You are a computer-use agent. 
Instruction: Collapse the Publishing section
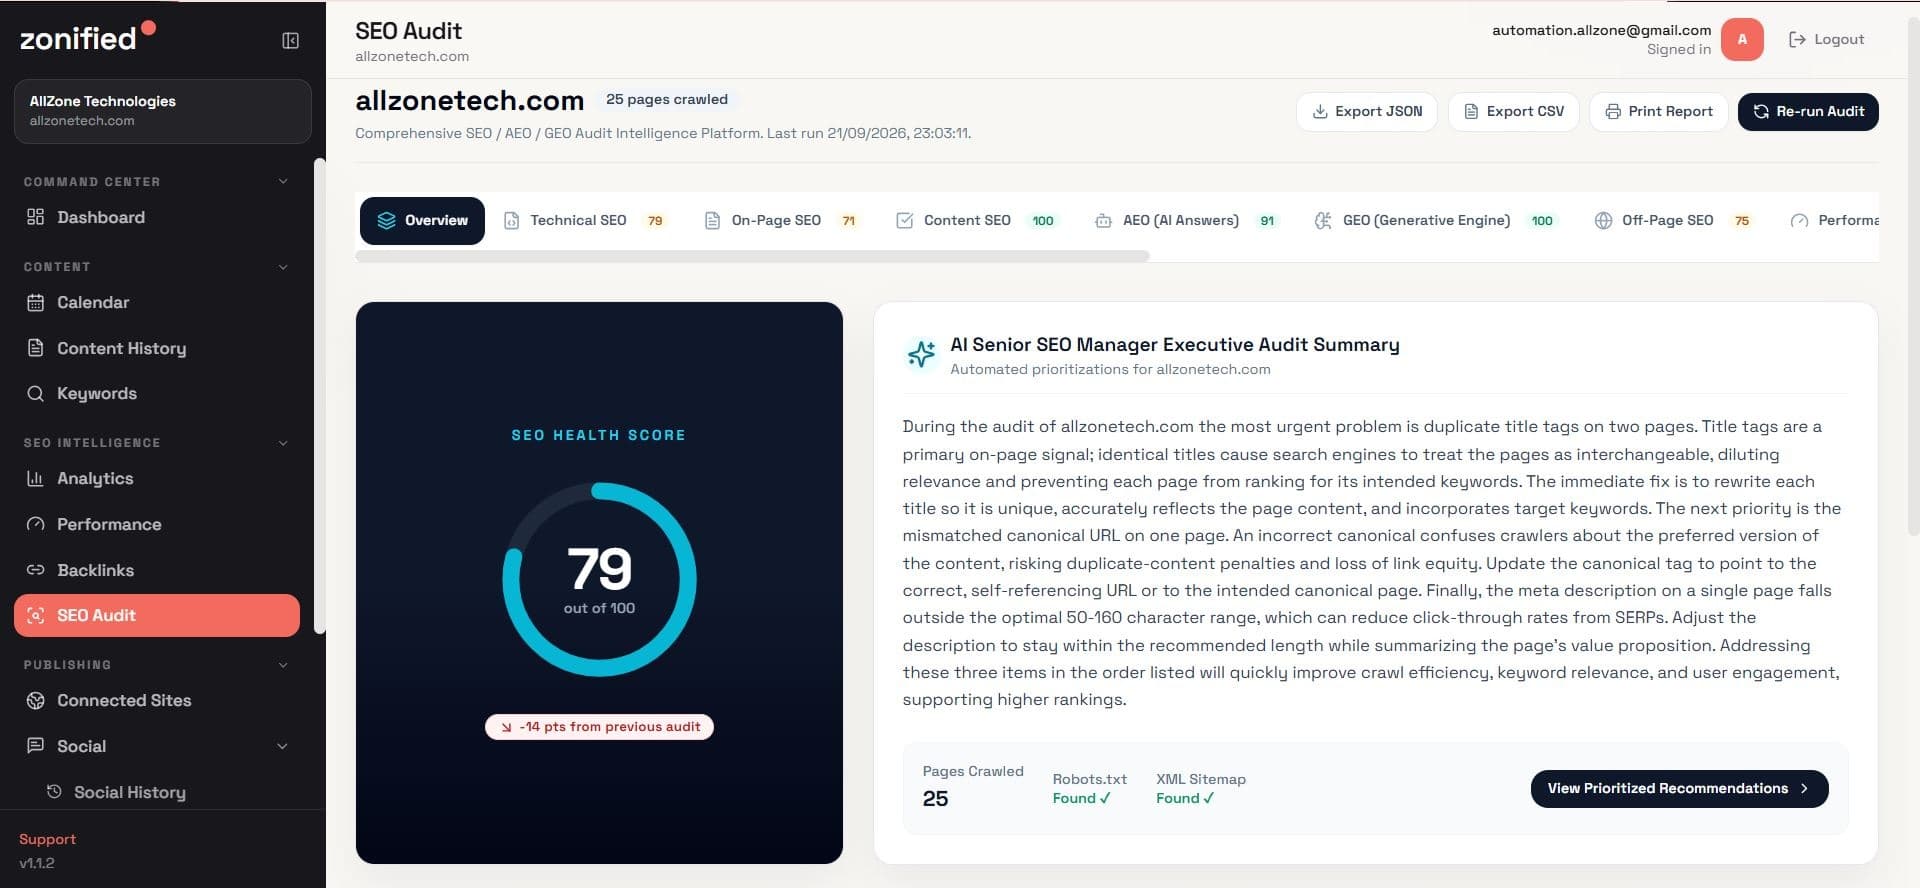(283, 665)
